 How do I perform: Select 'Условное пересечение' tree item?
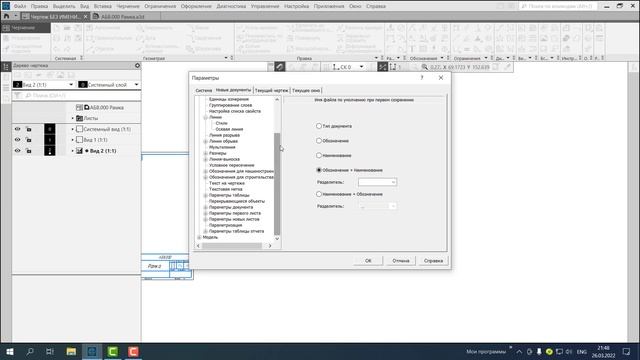pyautogui.click(x=231, y=165)
